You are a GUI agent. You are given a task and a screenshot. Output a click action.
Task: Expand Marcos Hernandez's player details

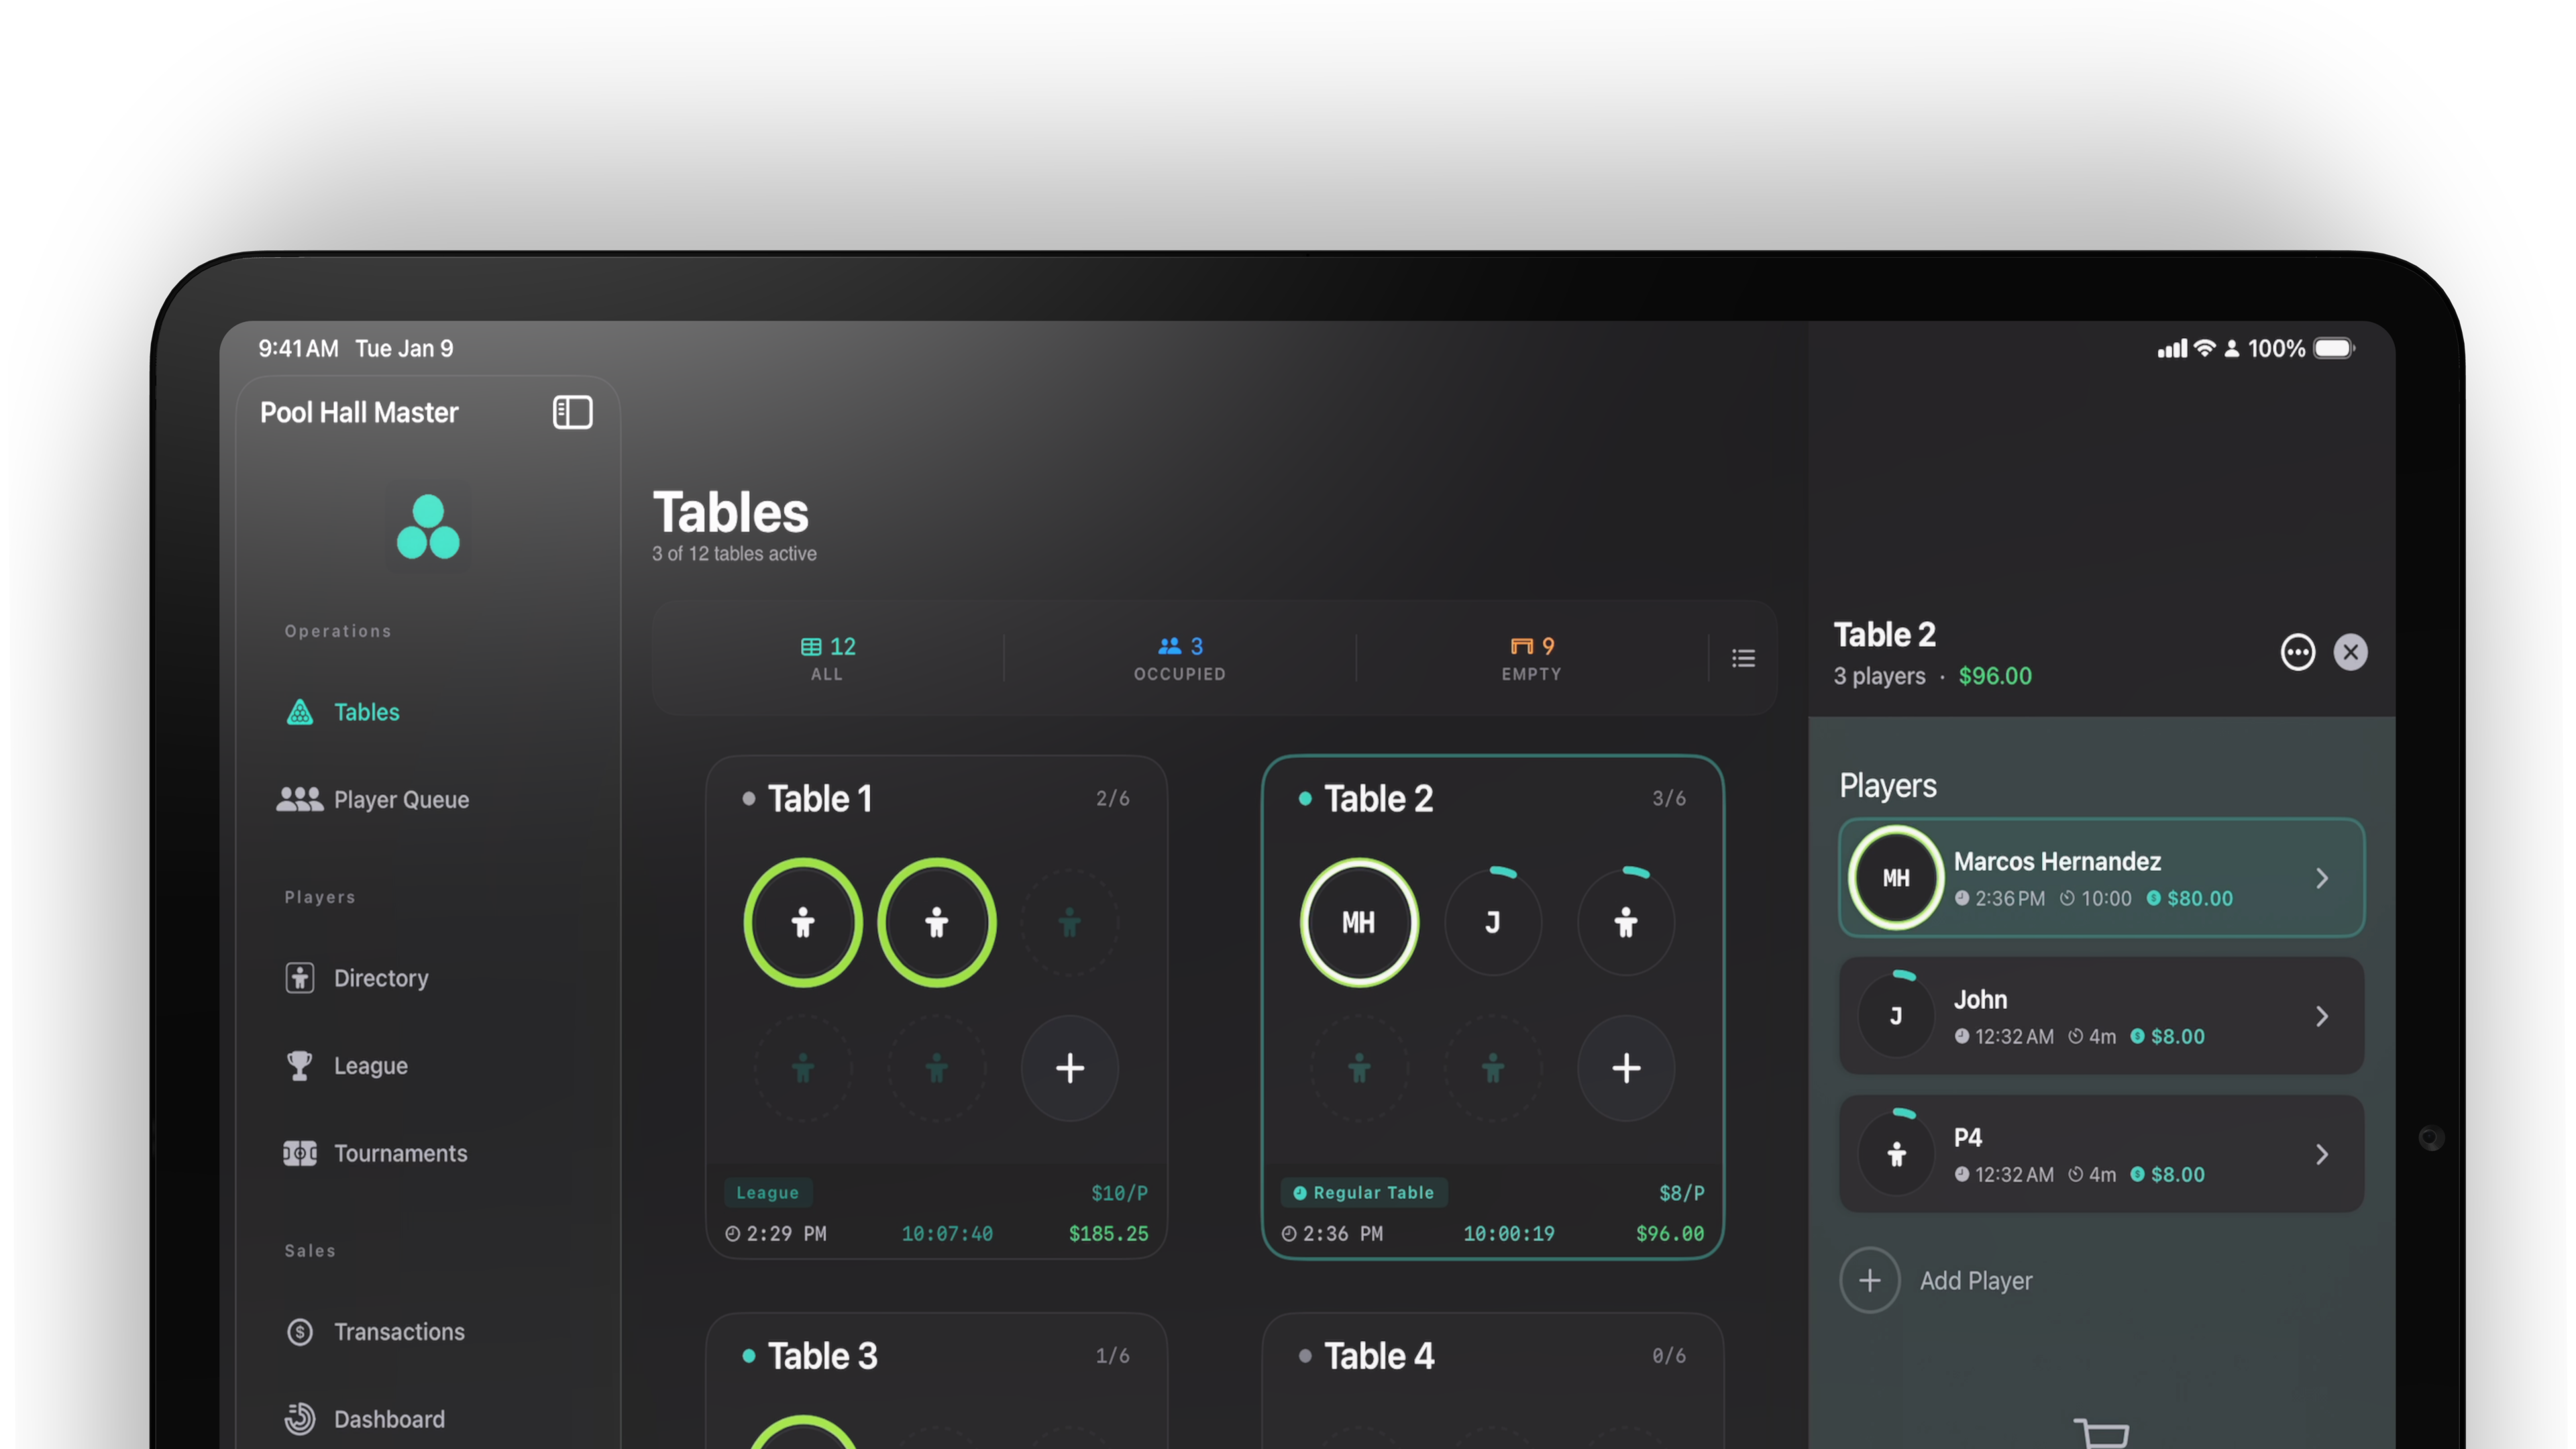click(2322, 877)
